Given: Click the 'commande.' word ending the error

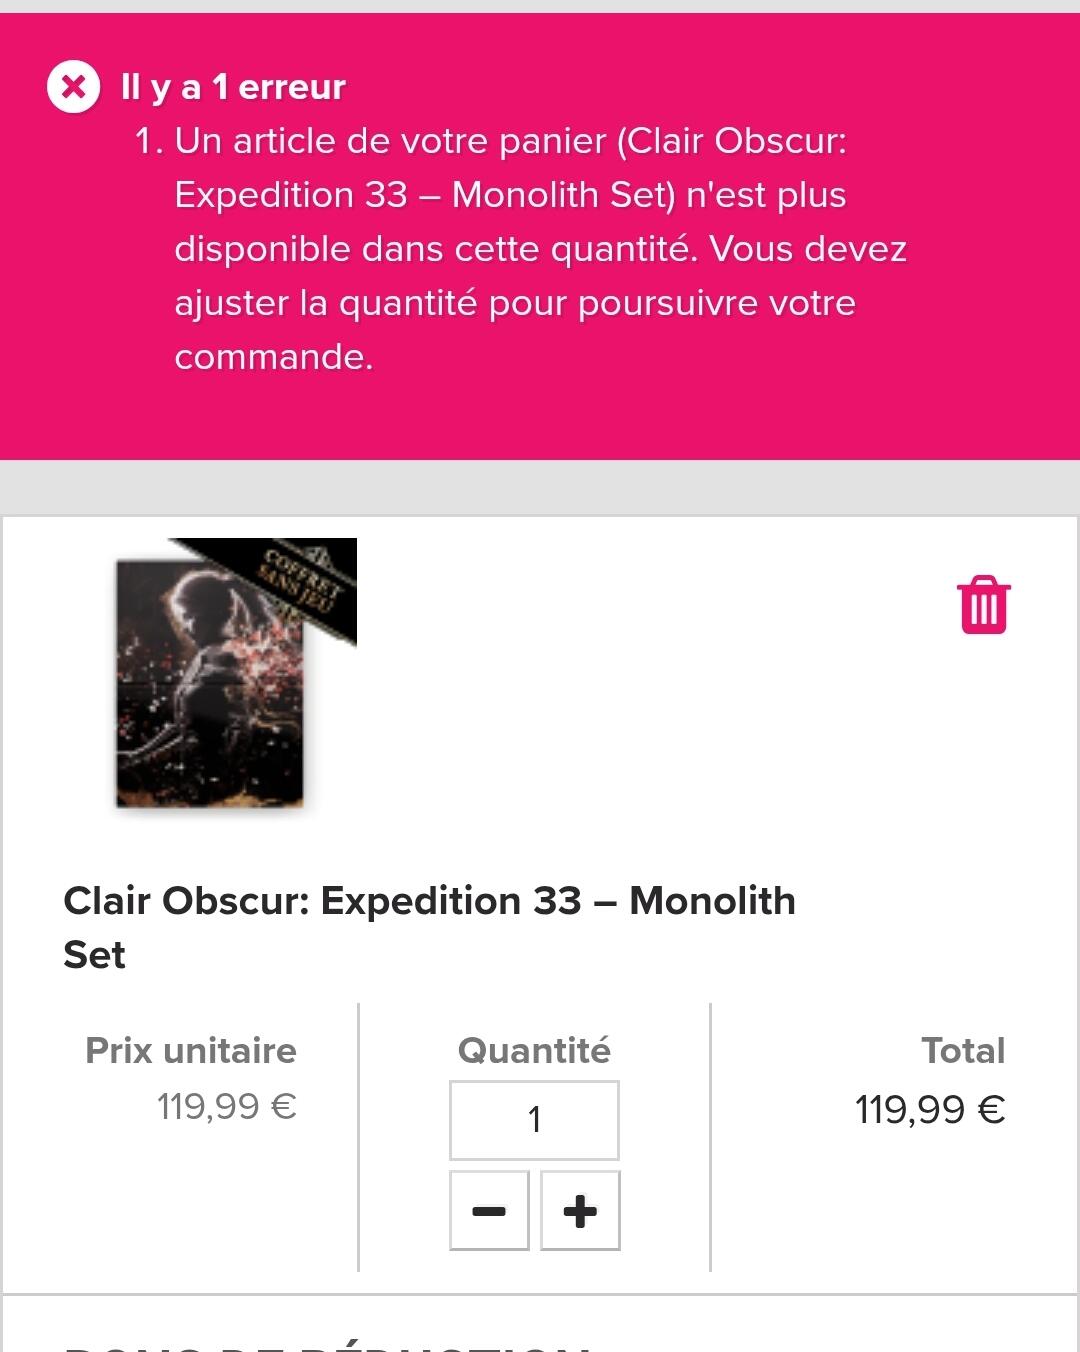Looking at the screenshot, I should pos(274,357).
